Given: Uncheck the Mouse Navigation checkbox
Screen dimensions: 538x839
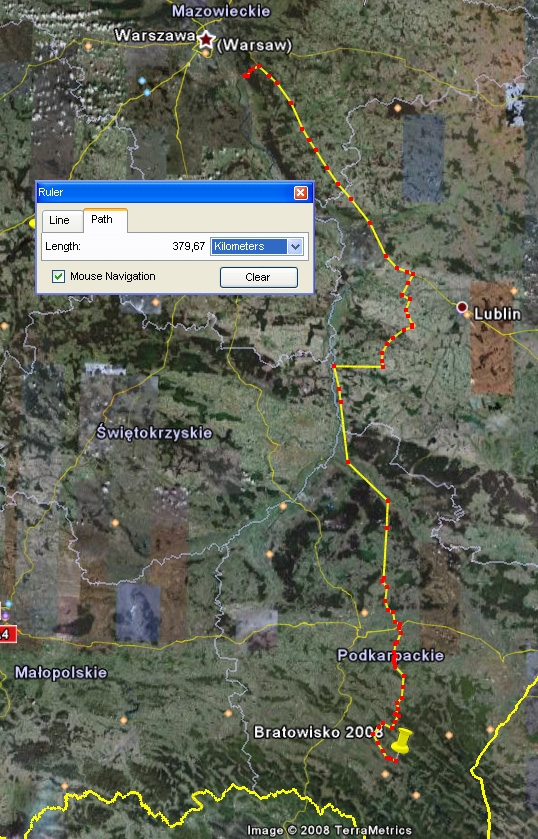Looking at the screenshot, I should coord(58,276).
